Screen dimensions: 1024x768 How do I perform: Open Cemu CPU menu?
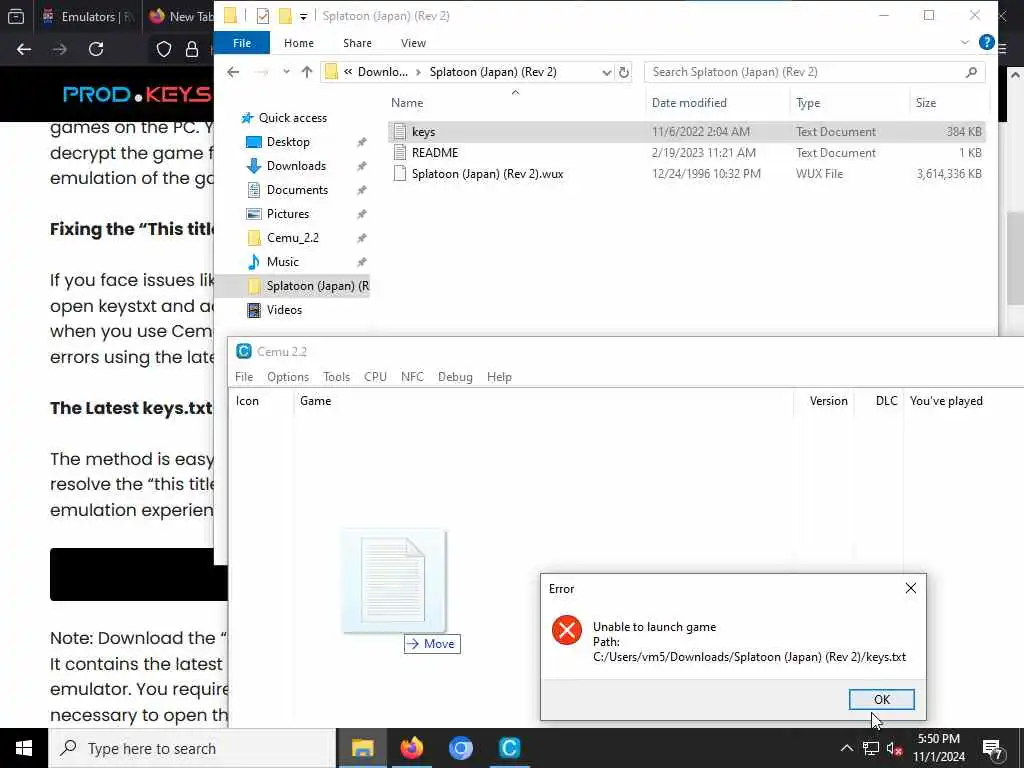click(376, 377)
